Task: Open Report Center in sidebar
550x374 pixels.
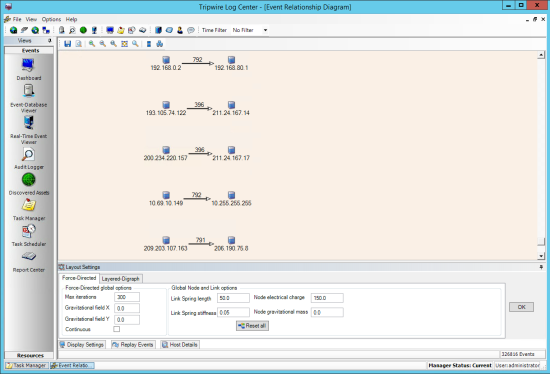Action: [x=28, y=261]
